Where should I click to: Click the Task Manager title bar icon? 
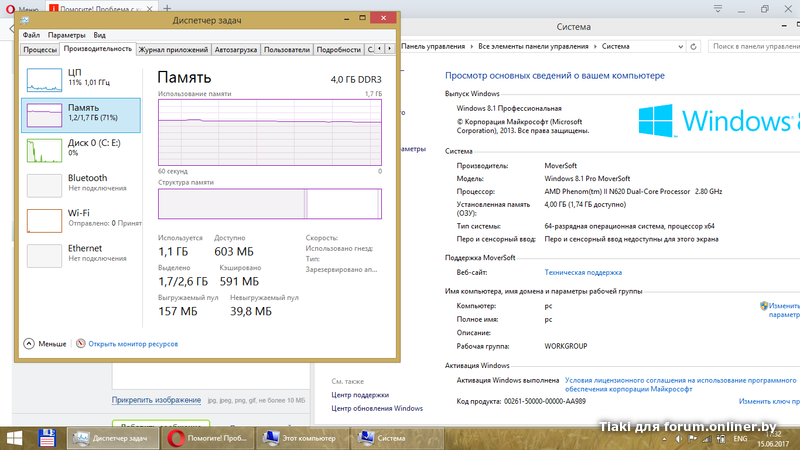pos(24,20)
